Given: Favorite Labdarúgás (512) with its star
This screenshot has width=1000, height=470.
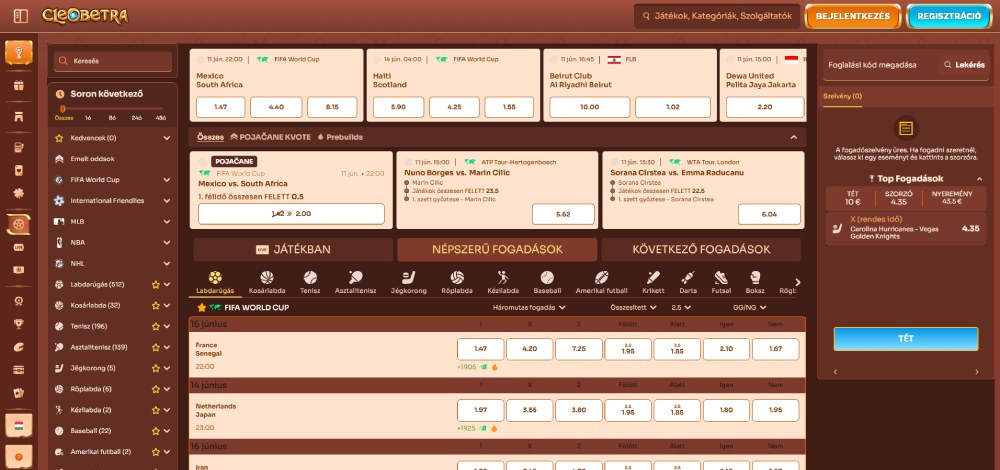Looking at the screenshot, I should [156, 284].
